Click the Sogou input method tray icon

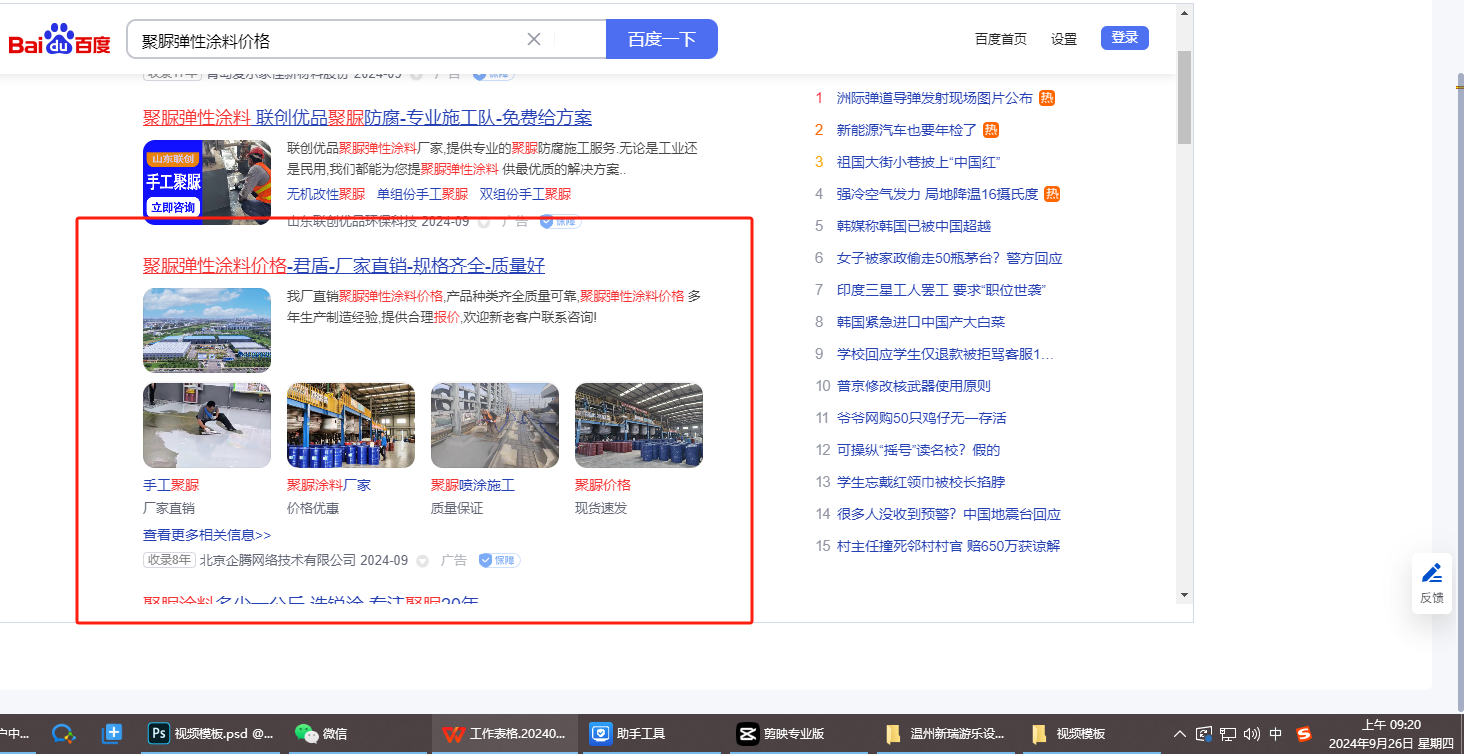click(1304, 733)
